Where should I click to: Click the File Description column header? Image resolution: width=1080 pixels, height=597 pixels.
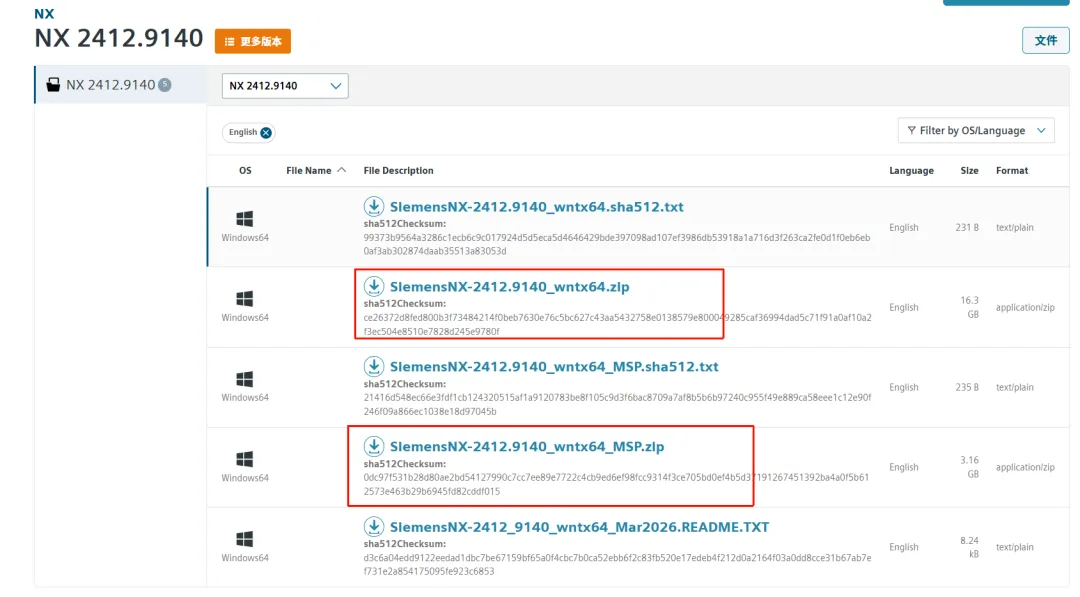click(399, 170)
